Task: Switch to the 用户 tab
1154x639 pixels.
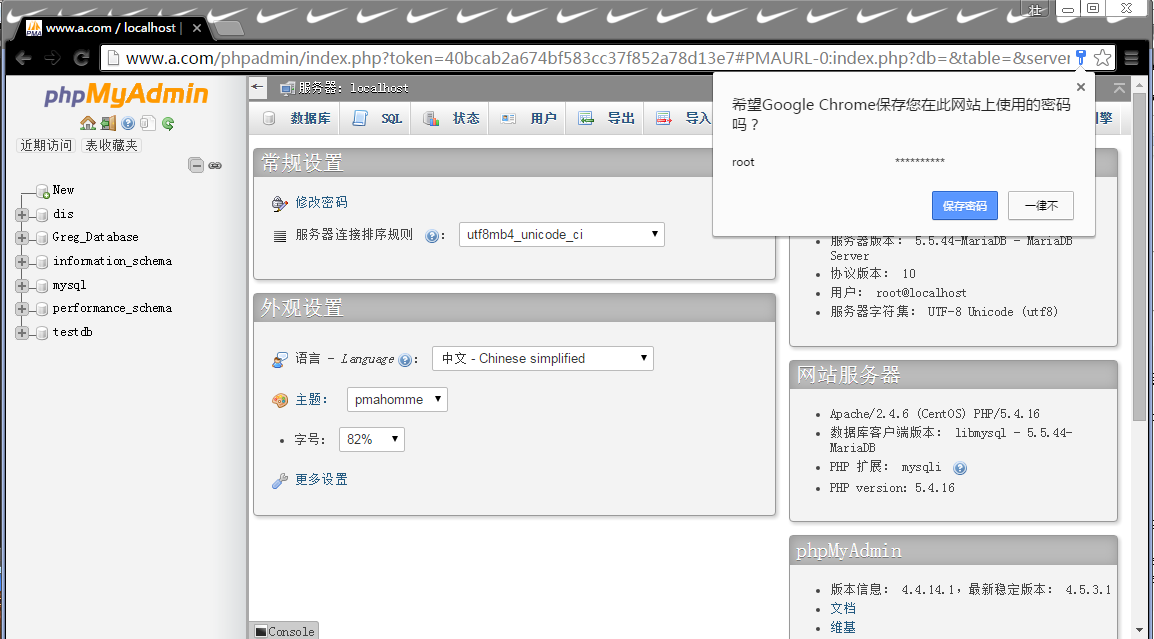Action: 528,119
